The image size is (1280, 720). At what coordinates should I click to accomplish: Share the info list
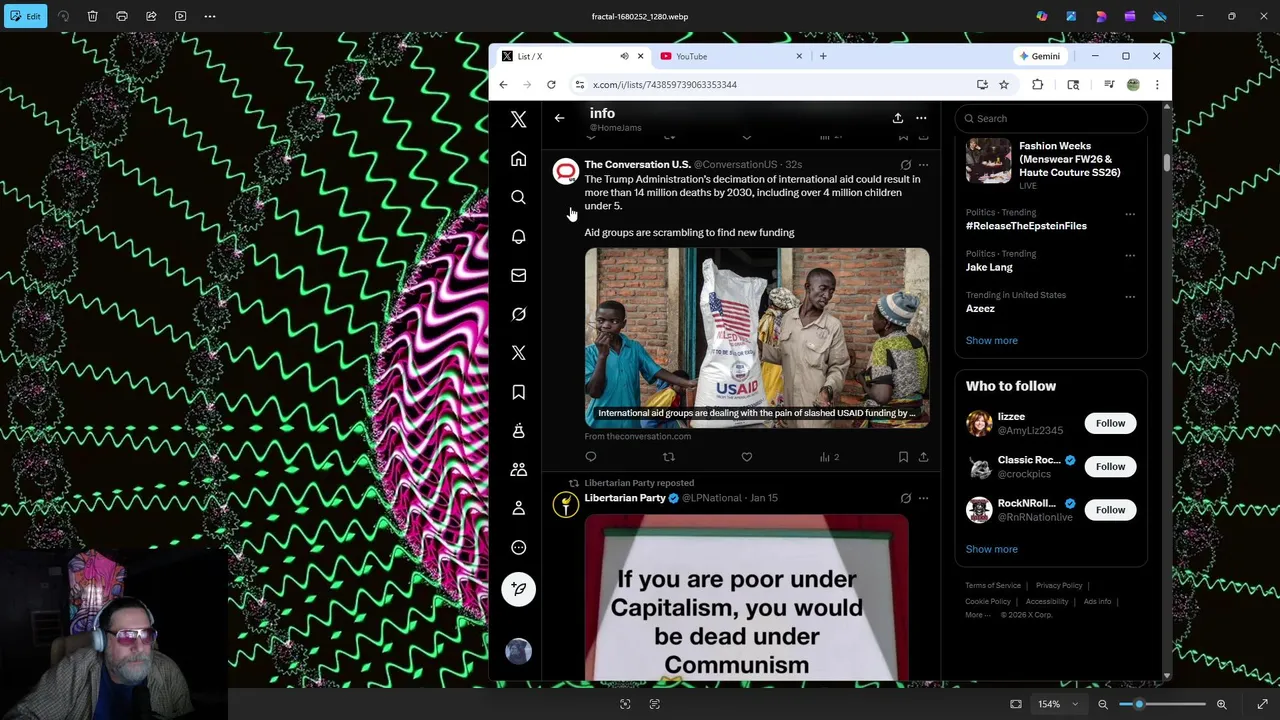point(898,118)
